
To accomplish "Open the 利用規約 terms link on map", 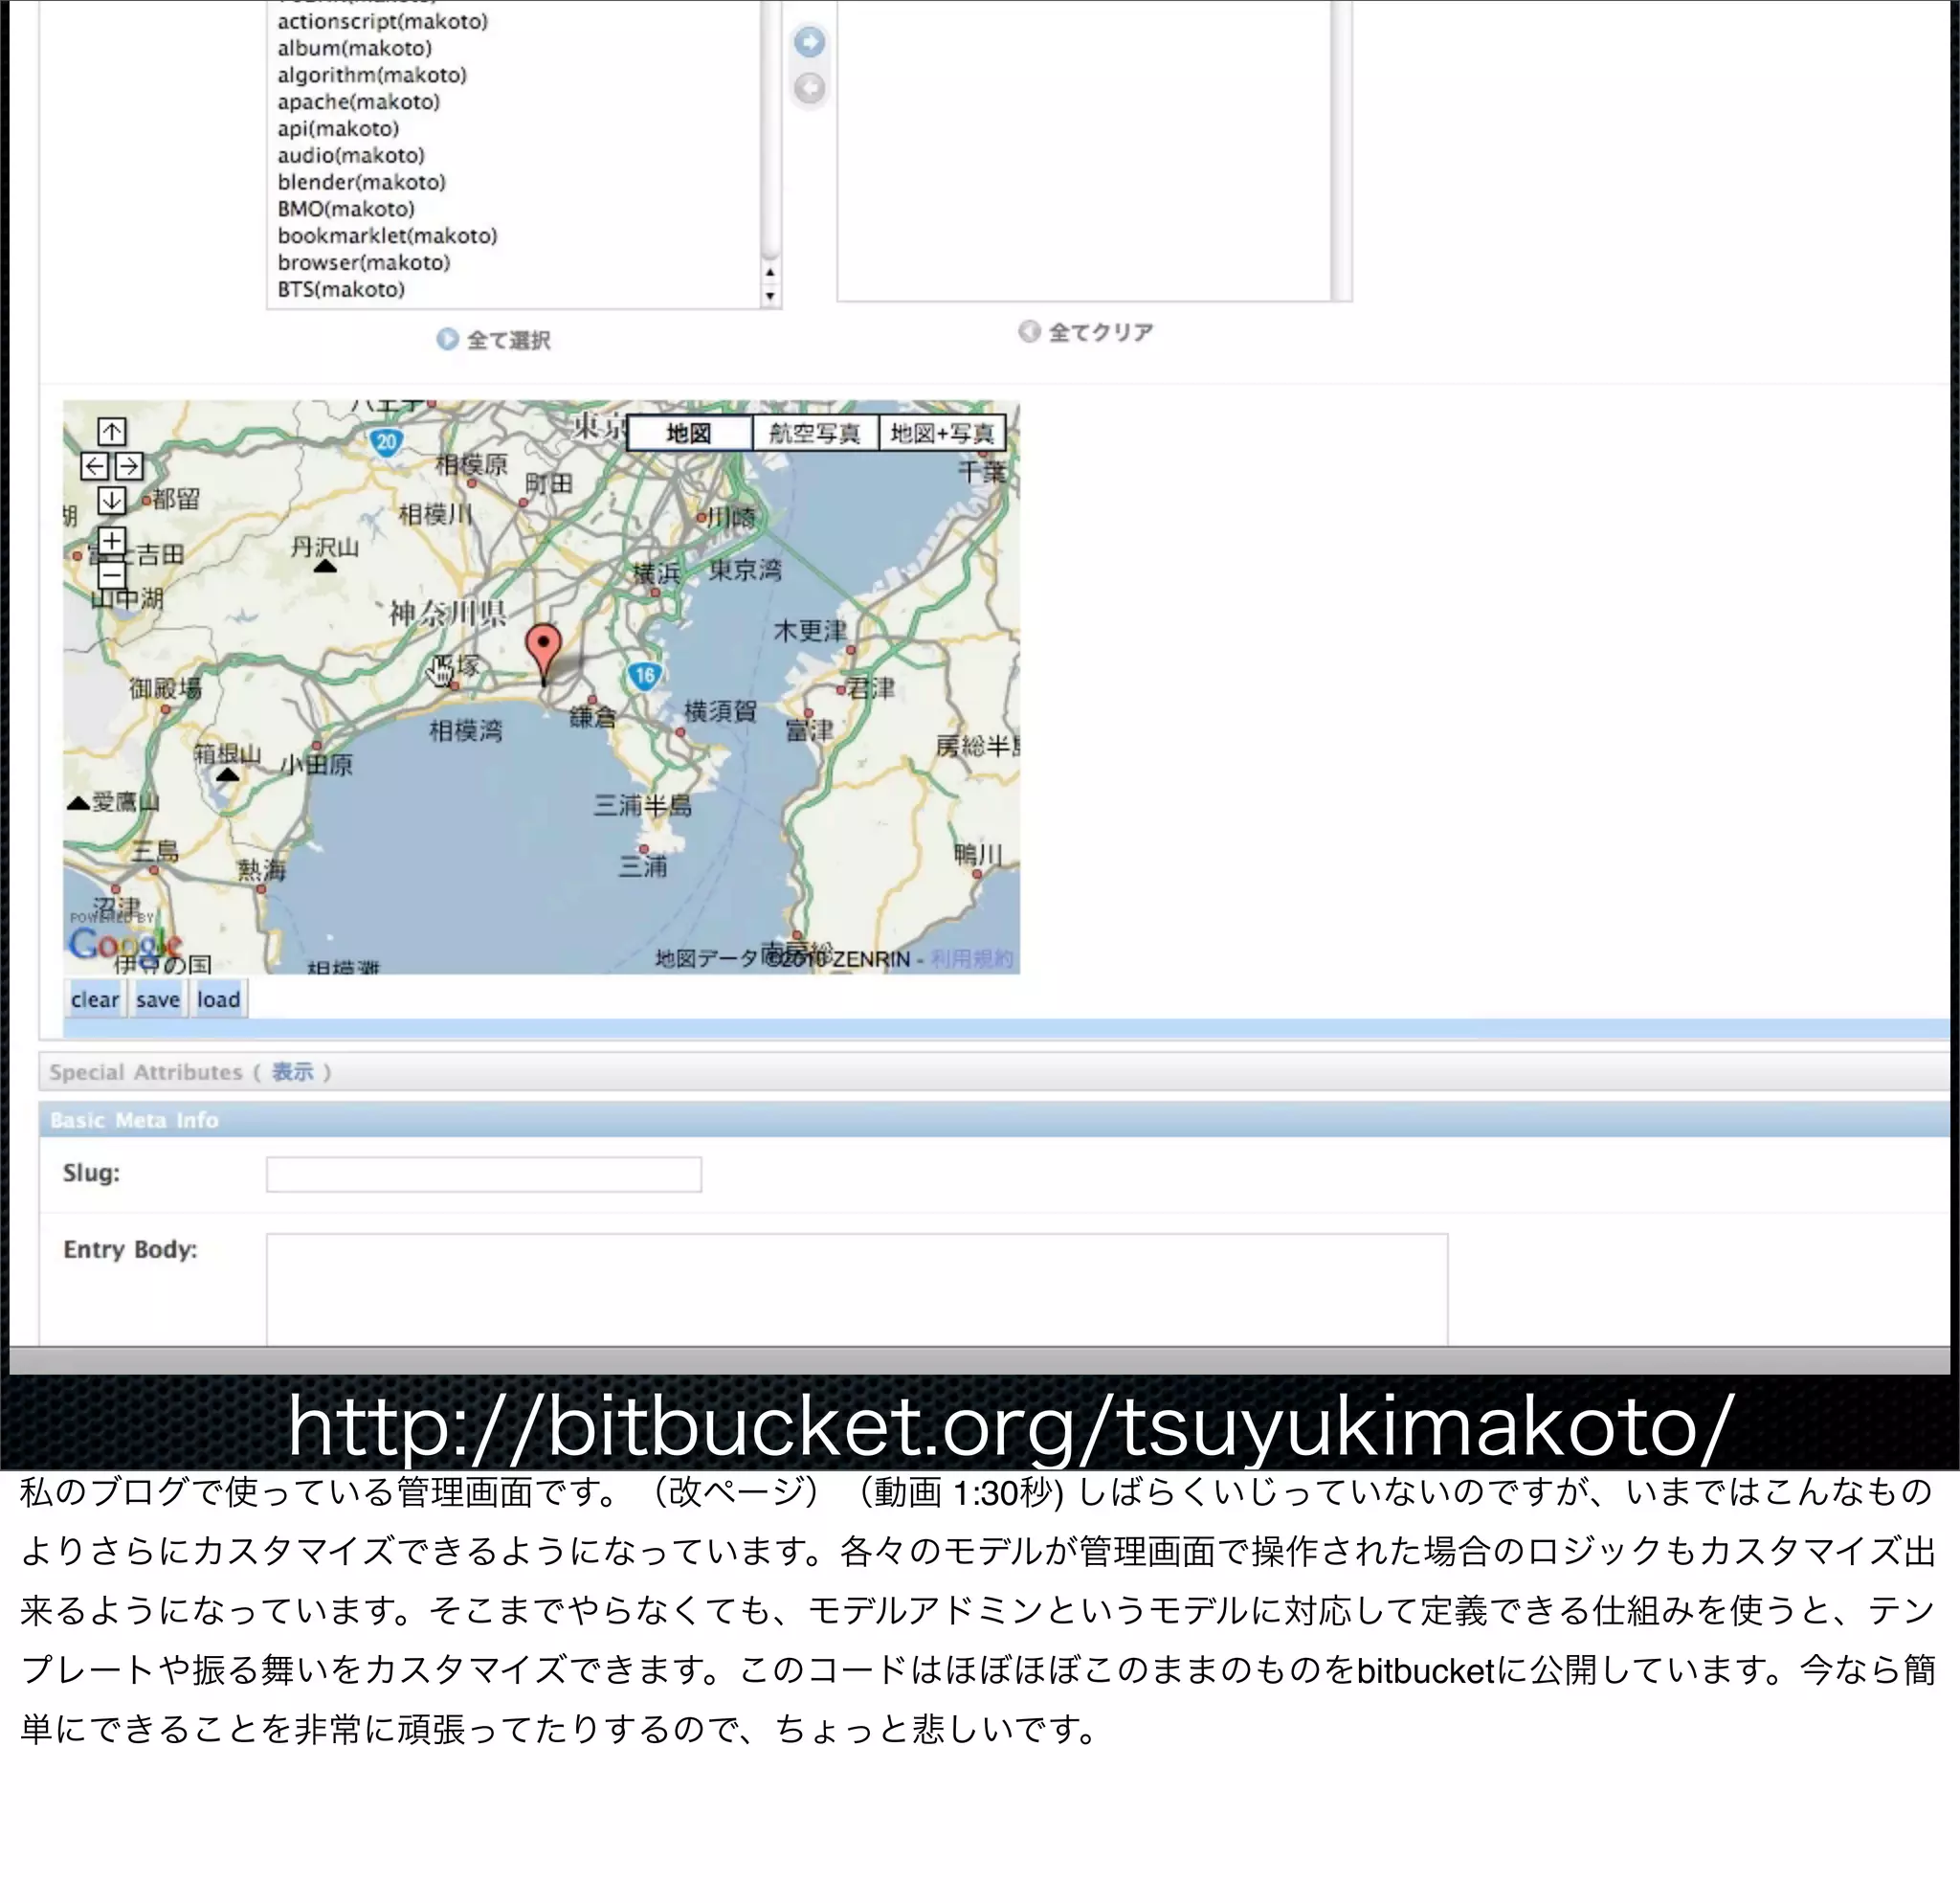I will click(x=971, y=959).
